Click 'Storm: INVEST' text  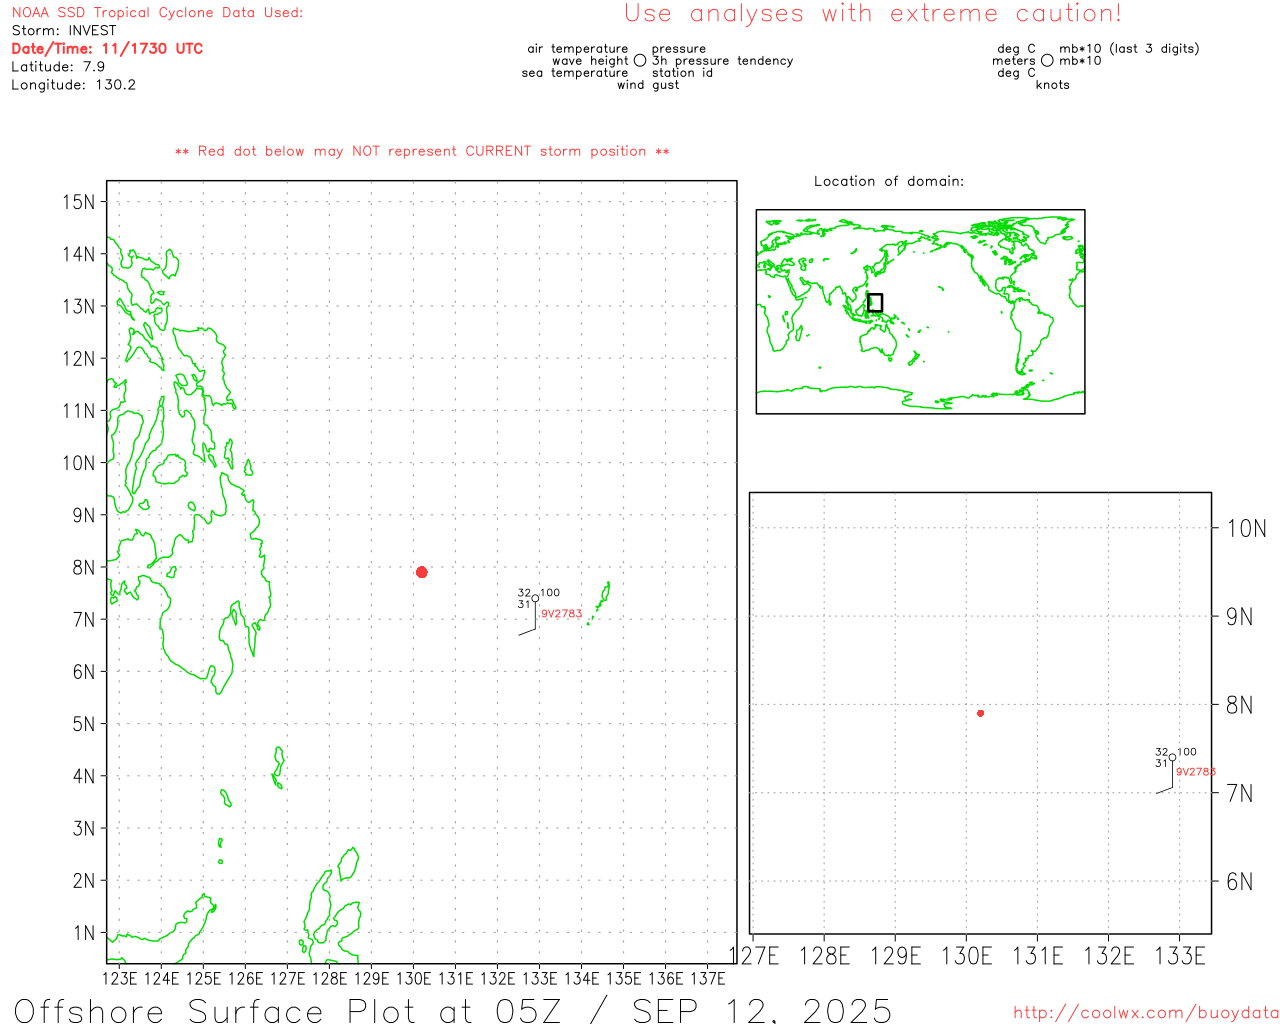pyautogui.click(x=64, y=31)
